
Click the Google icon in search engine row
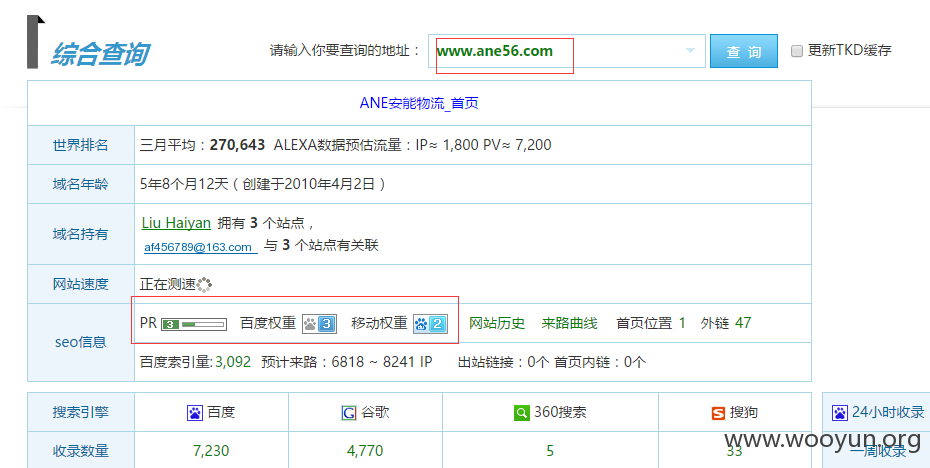[x=349, y=413]
